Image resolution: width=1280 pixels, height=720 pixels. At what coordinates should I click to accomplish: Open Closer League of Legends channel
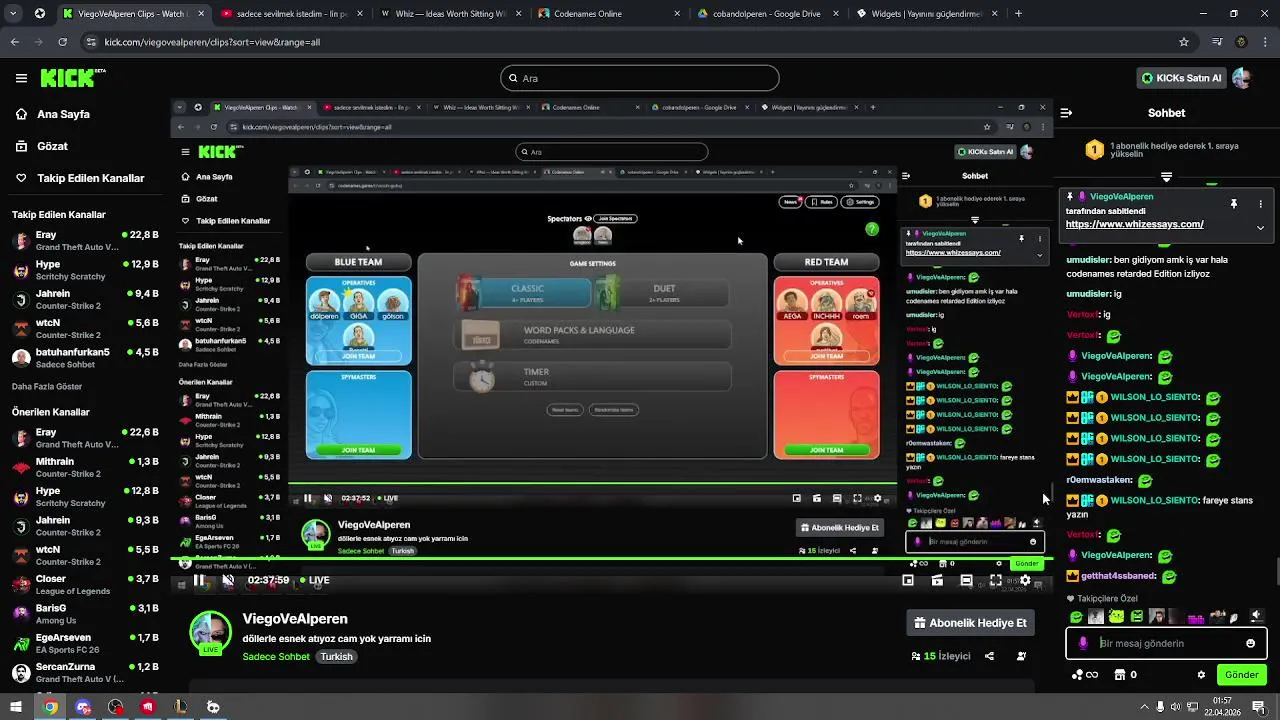85,584
